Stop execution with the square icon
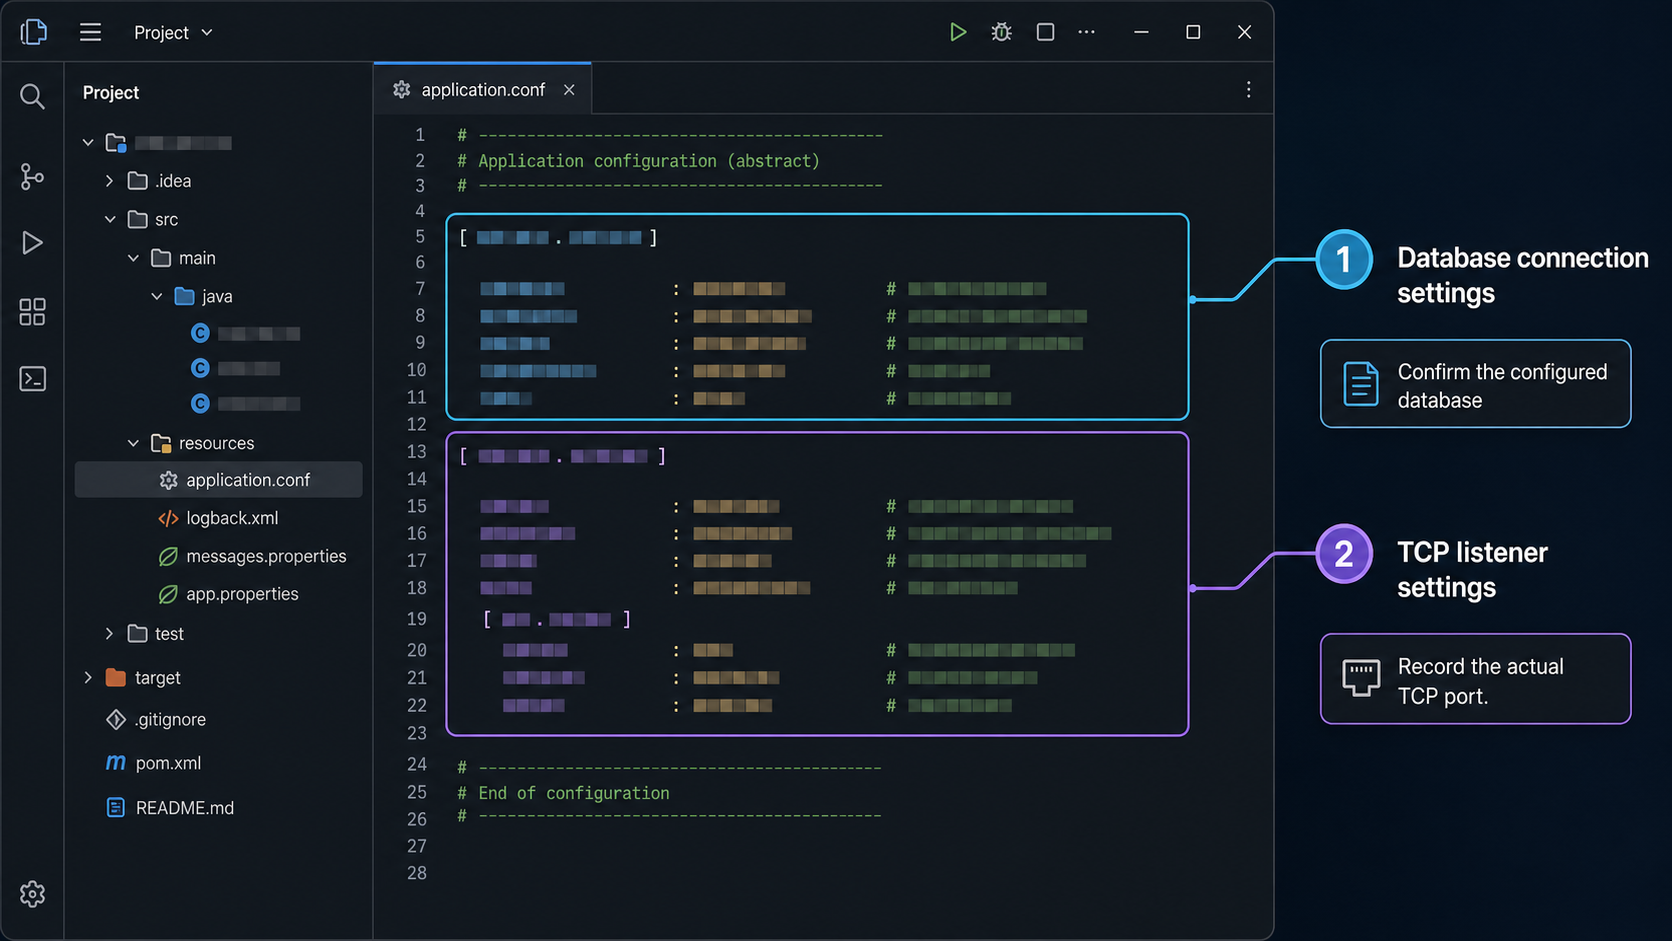The width and height of the screenshot is (1672, 941). pyautogui.click(x=1045, y=32)
